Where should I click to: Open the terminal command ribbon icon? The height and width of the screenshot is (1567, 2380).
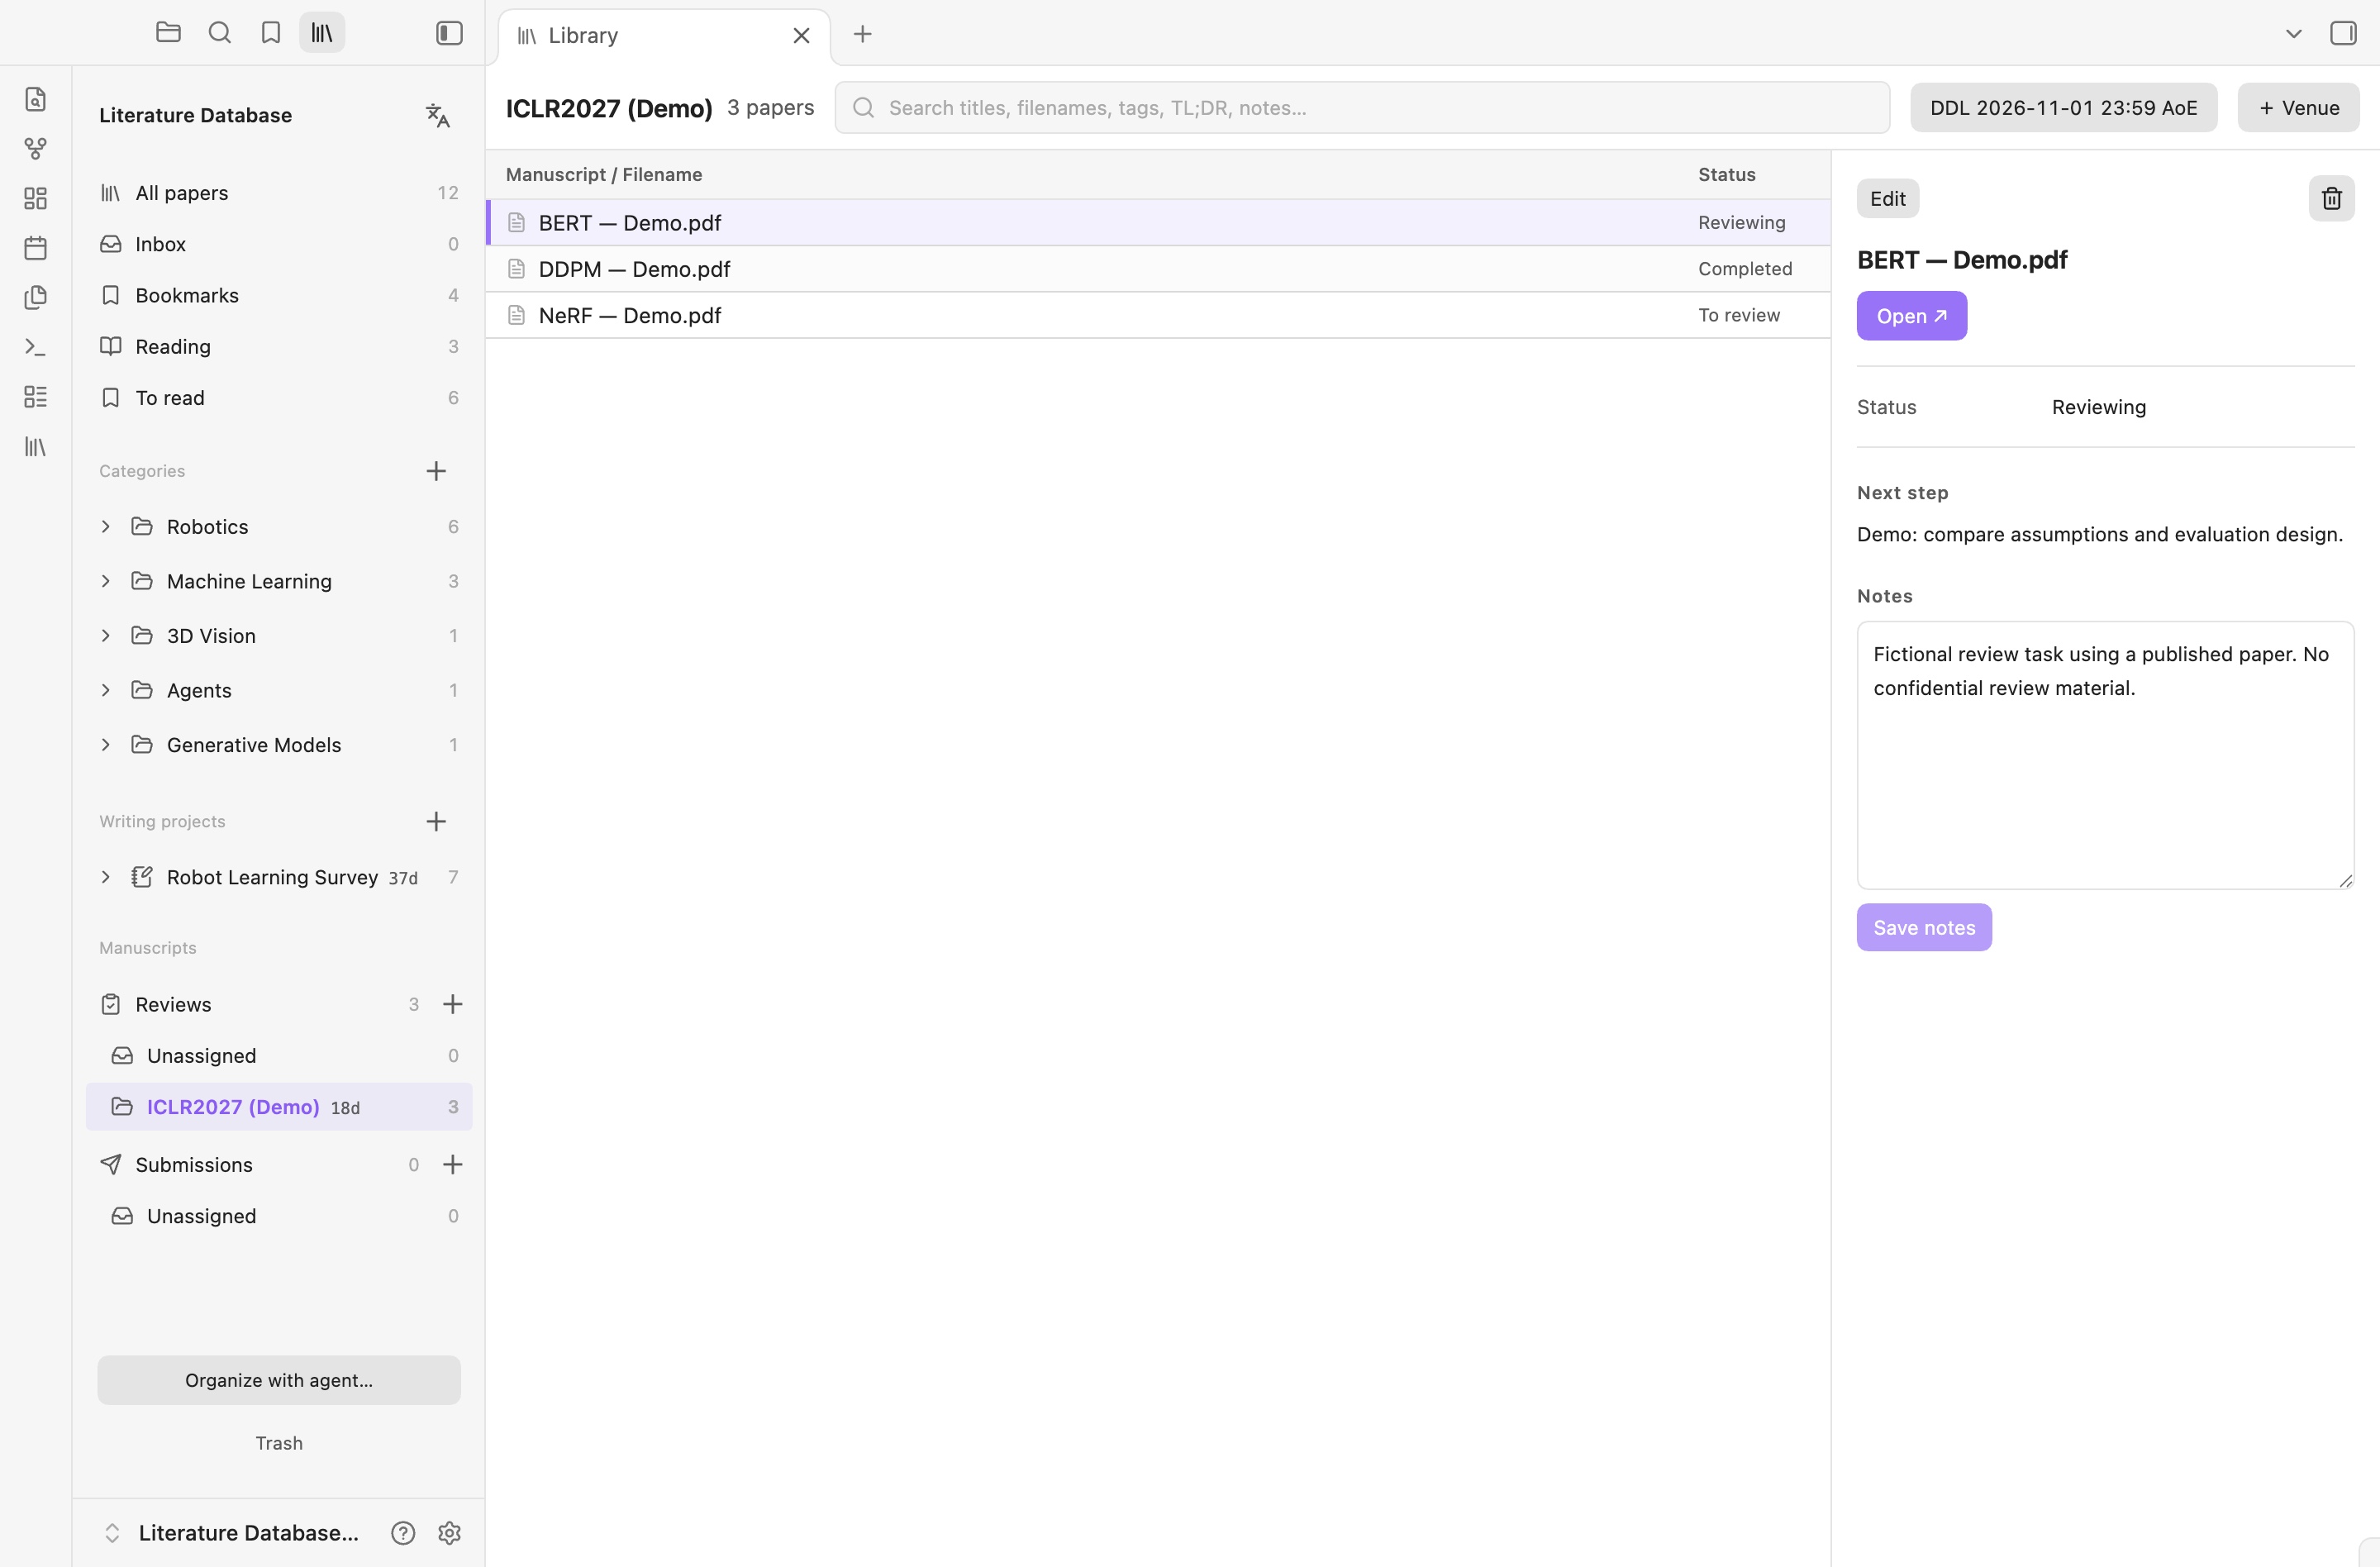pyautogui.click(x=36, y=347)
